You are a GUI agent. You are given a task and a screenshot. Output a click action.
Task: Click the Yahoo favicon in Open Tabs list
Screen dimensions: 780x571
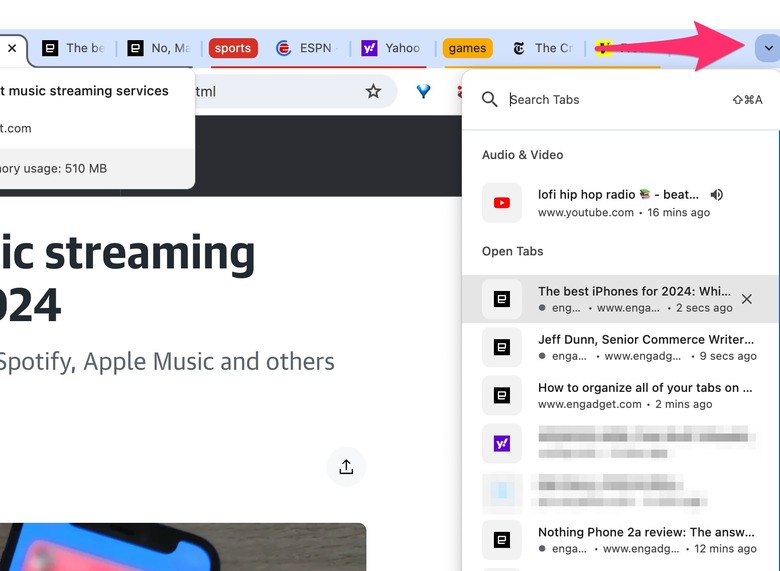501,443
